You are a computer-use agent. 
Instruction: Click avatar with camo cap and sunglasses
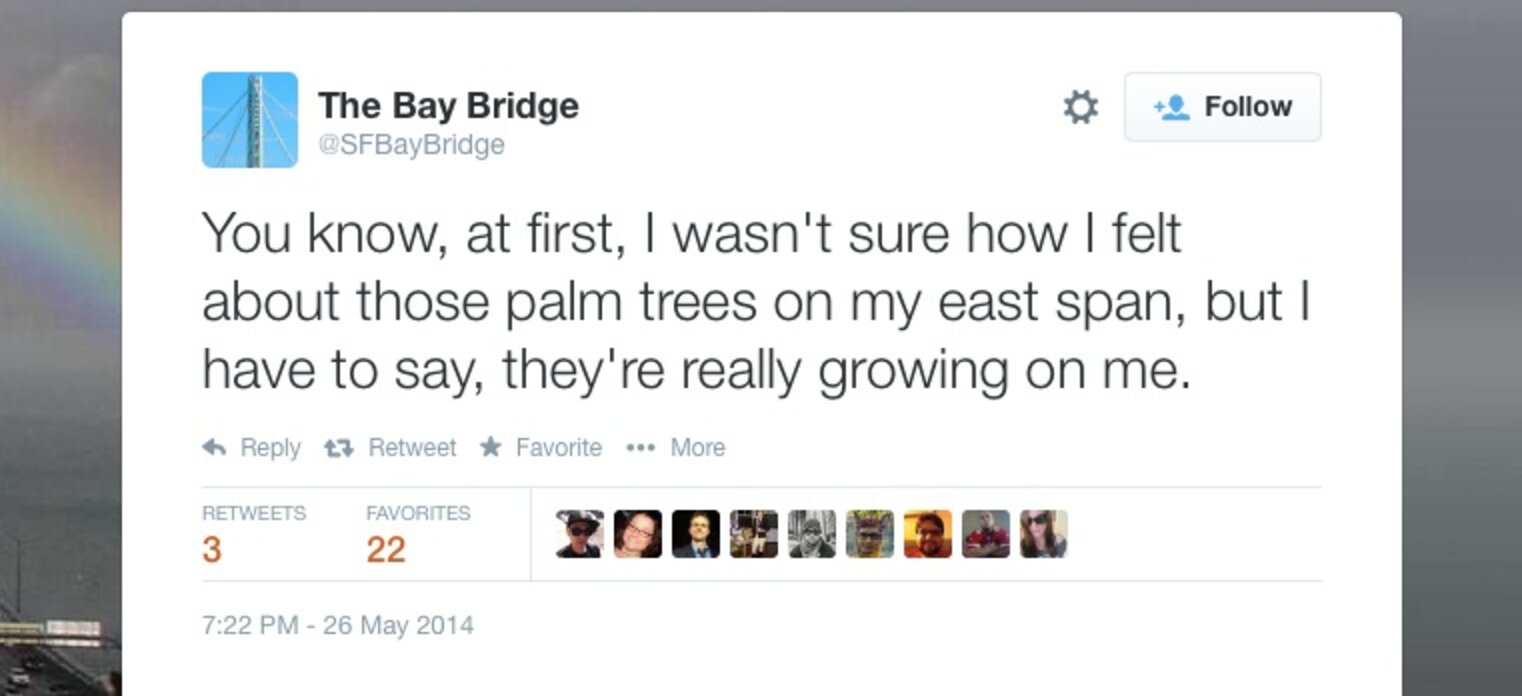pyautogui.click(x=580, y=534)
